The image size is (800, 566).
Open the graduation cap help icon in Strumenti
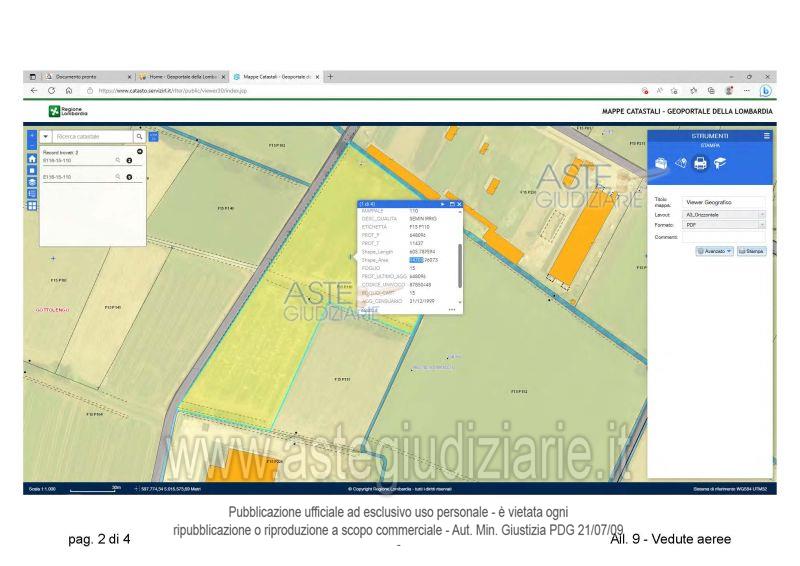coord(720,163)
